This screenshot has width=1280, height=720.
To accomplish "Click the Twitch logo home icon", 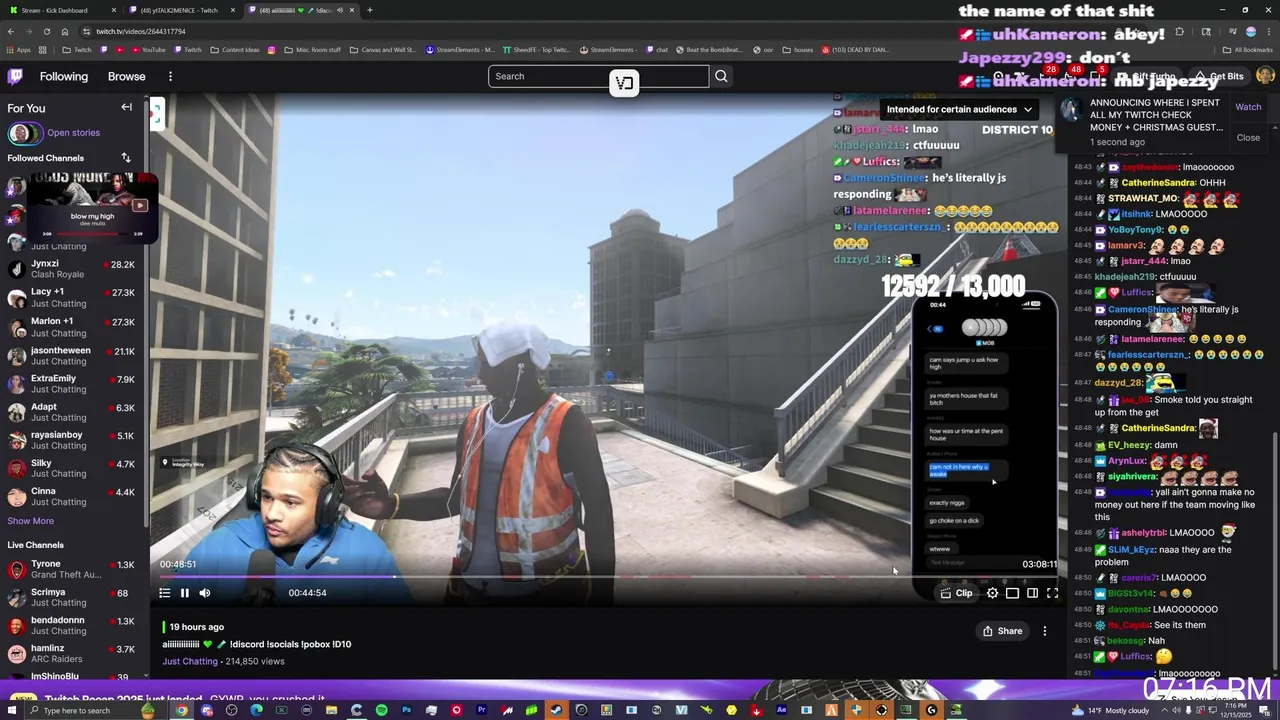I will click(15, 76).
